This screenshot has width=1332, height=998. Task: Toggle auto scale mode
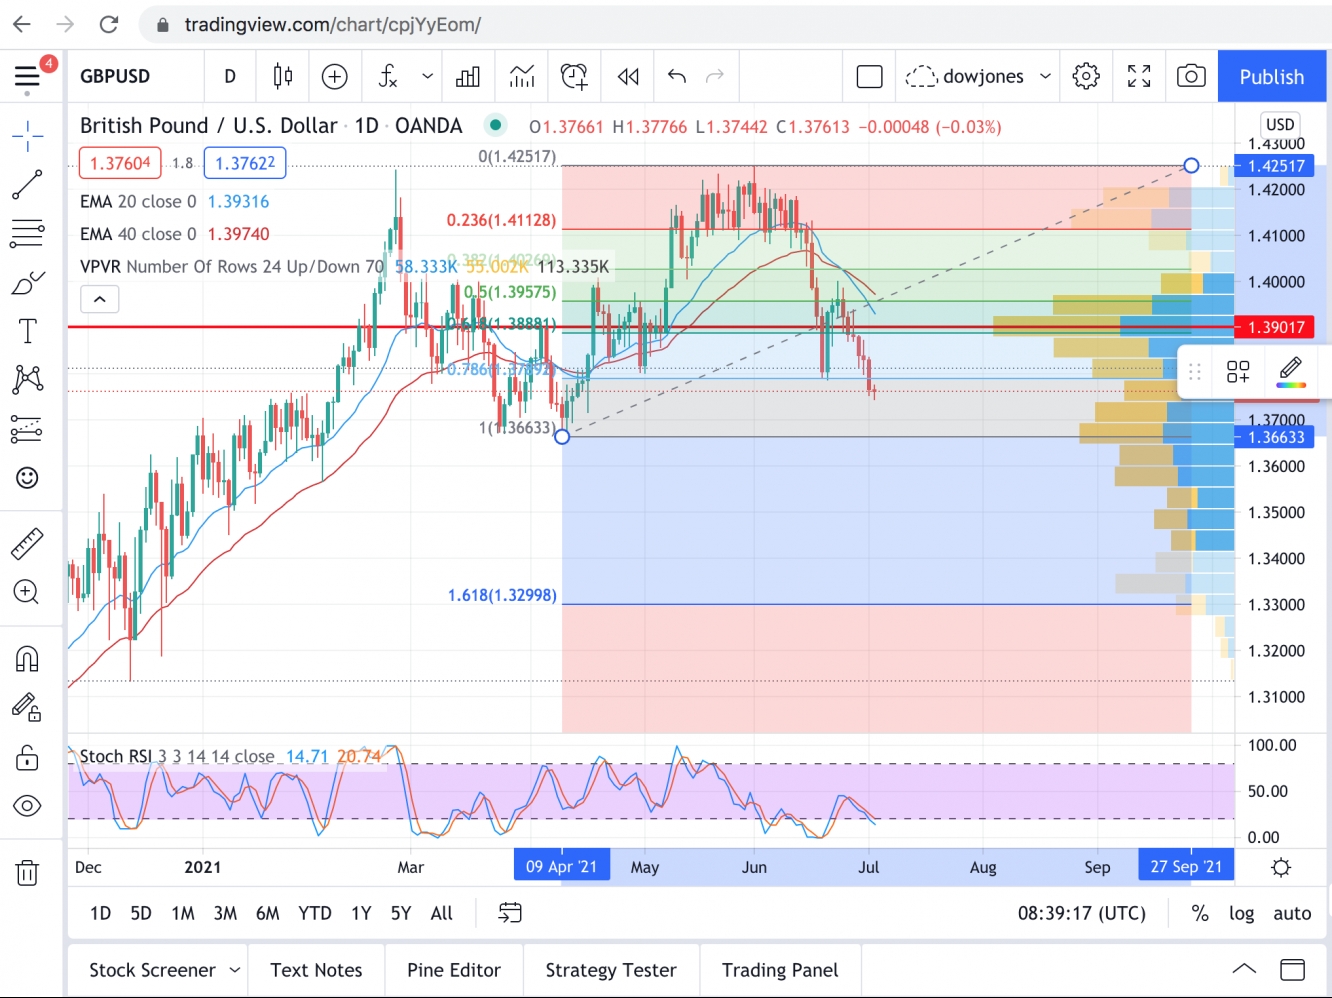(x=1292, y=913)
